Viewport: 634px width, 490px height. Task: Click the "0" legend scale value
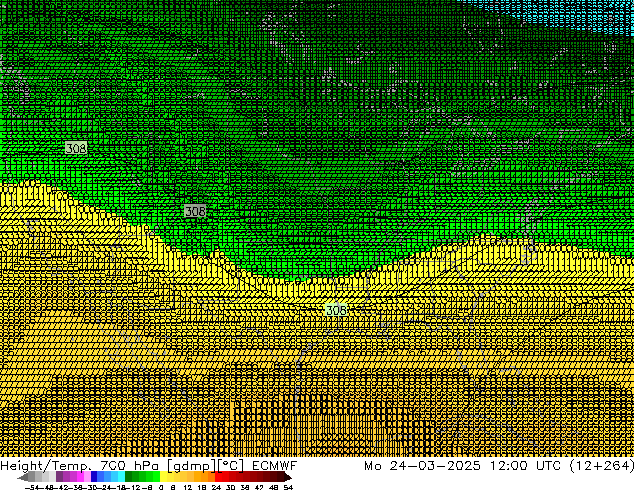pyautogui.click(x=161, y=487)
